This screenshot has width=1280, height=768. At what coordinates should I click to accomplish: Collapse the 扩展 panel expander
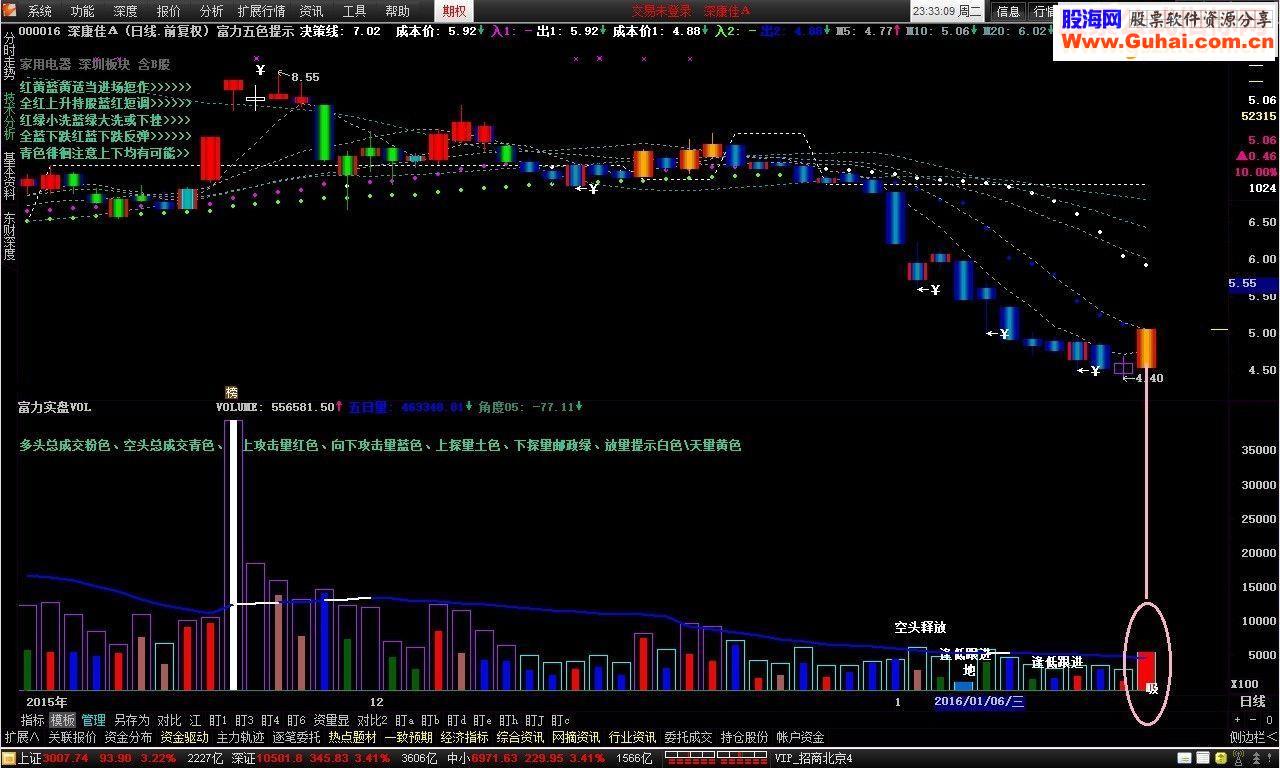click(22, 737)
